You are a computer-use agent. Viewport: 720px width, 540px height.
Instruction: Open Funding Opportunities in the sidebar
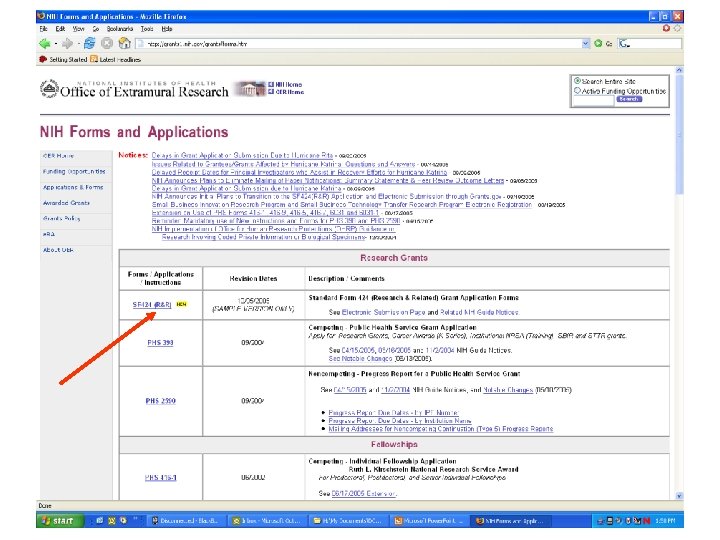pos(74,171)
